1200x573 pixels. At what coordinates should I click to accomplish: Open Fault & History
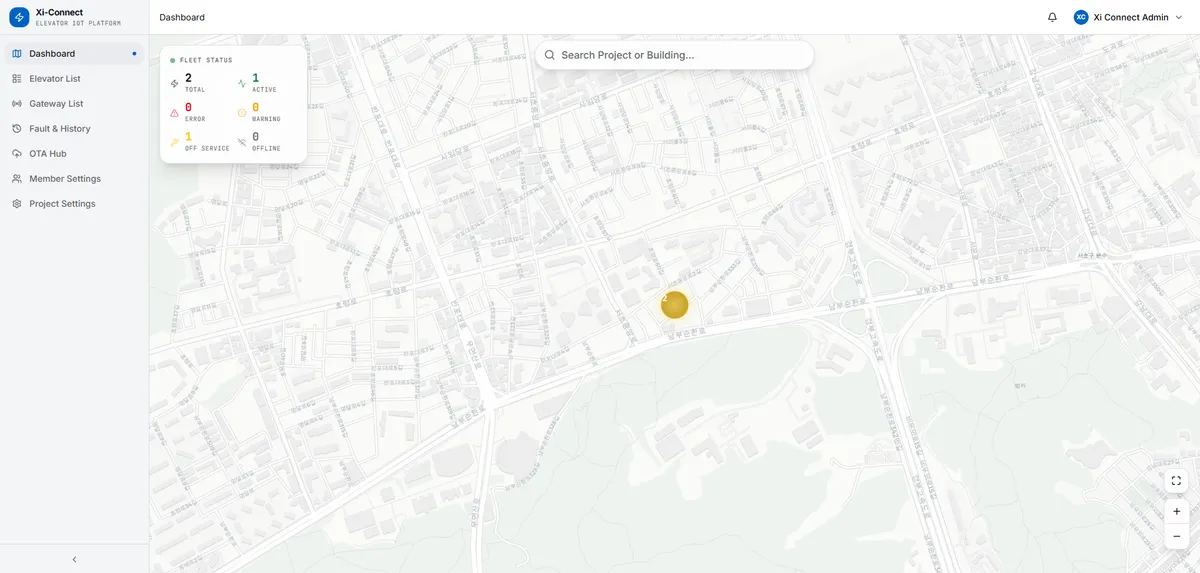(60, 129)
